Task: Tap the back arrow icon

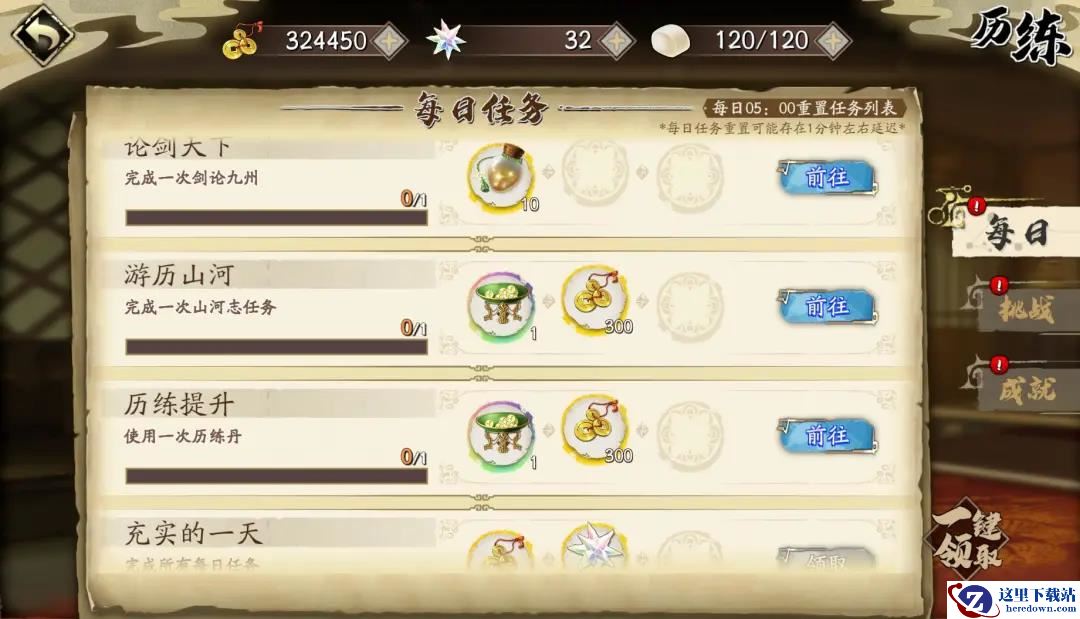Action: (43, 36)
